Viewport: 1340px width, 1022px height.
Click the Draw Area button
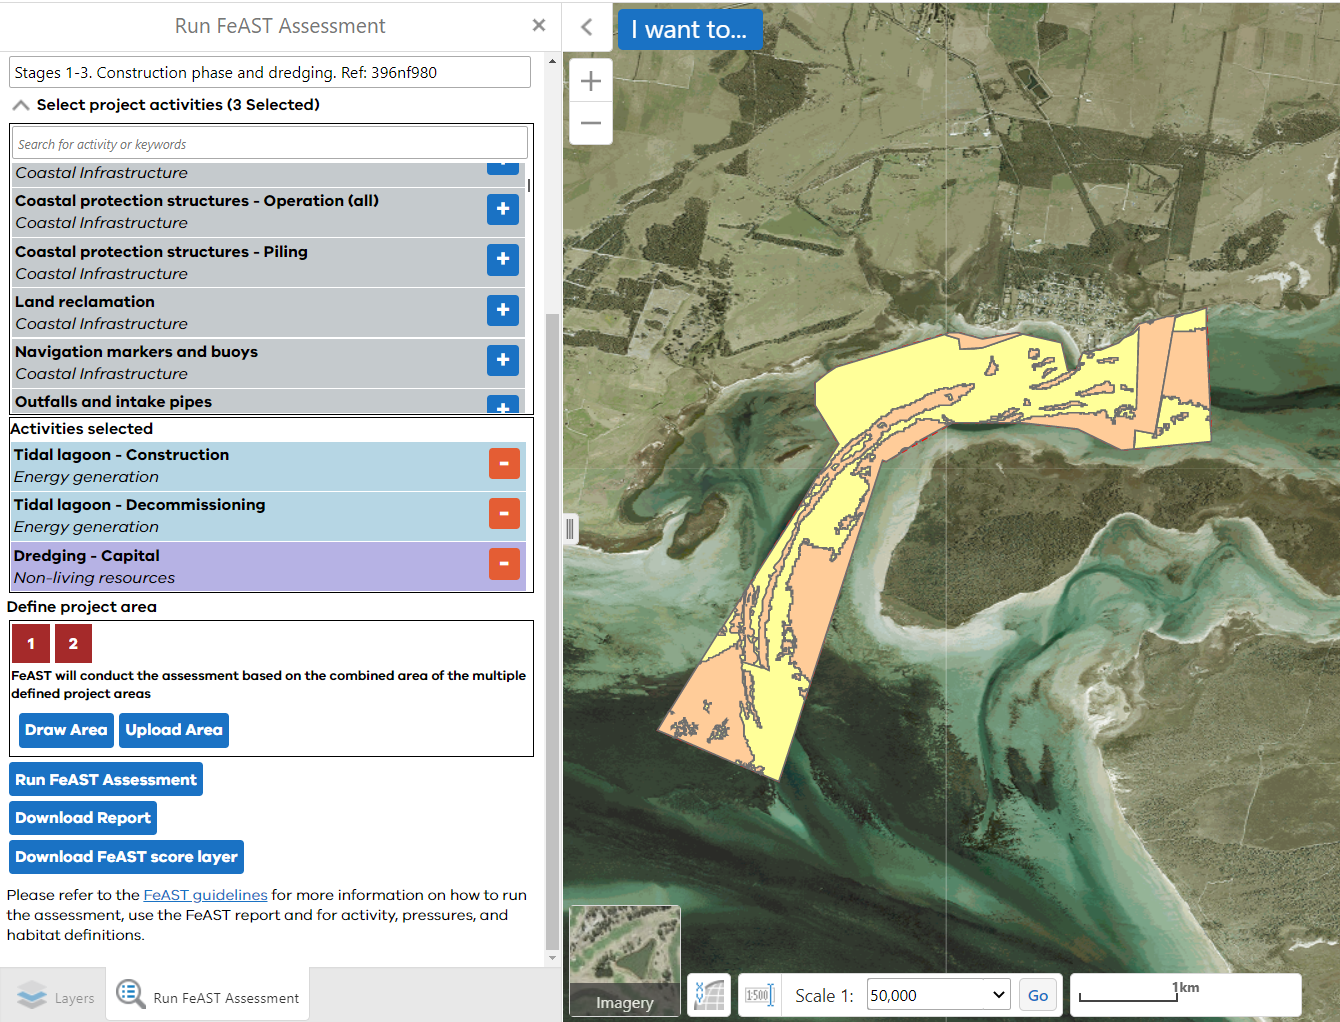[66, 730]
